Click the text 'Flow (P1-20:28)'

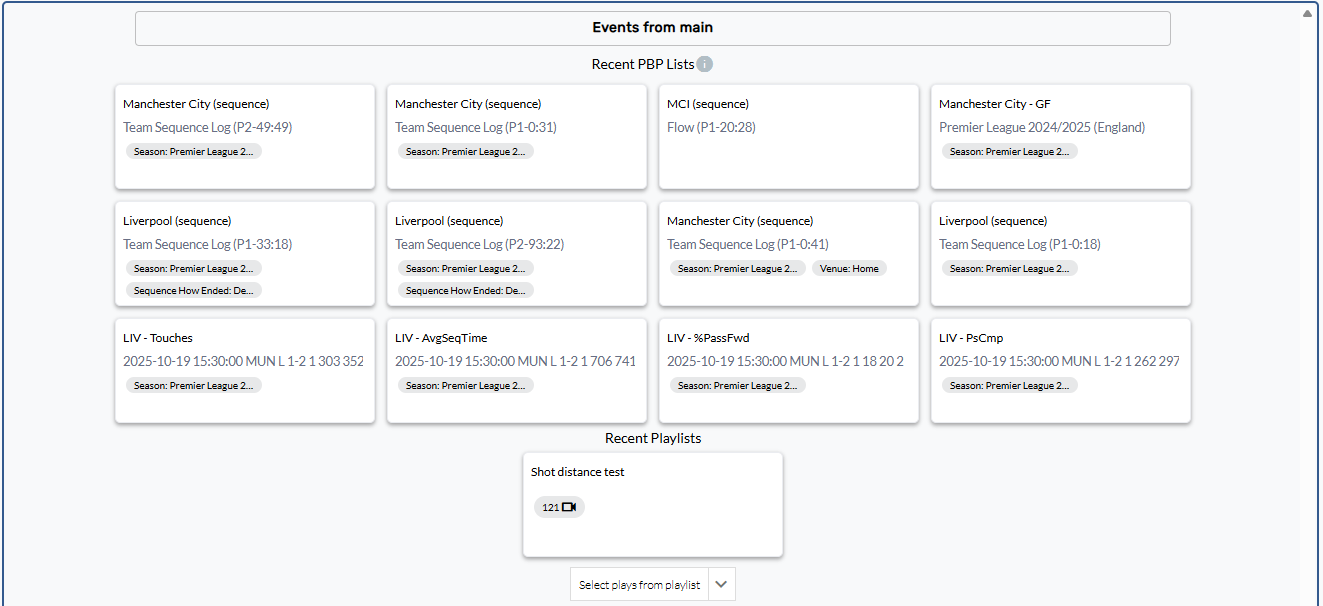click(711, 127)
